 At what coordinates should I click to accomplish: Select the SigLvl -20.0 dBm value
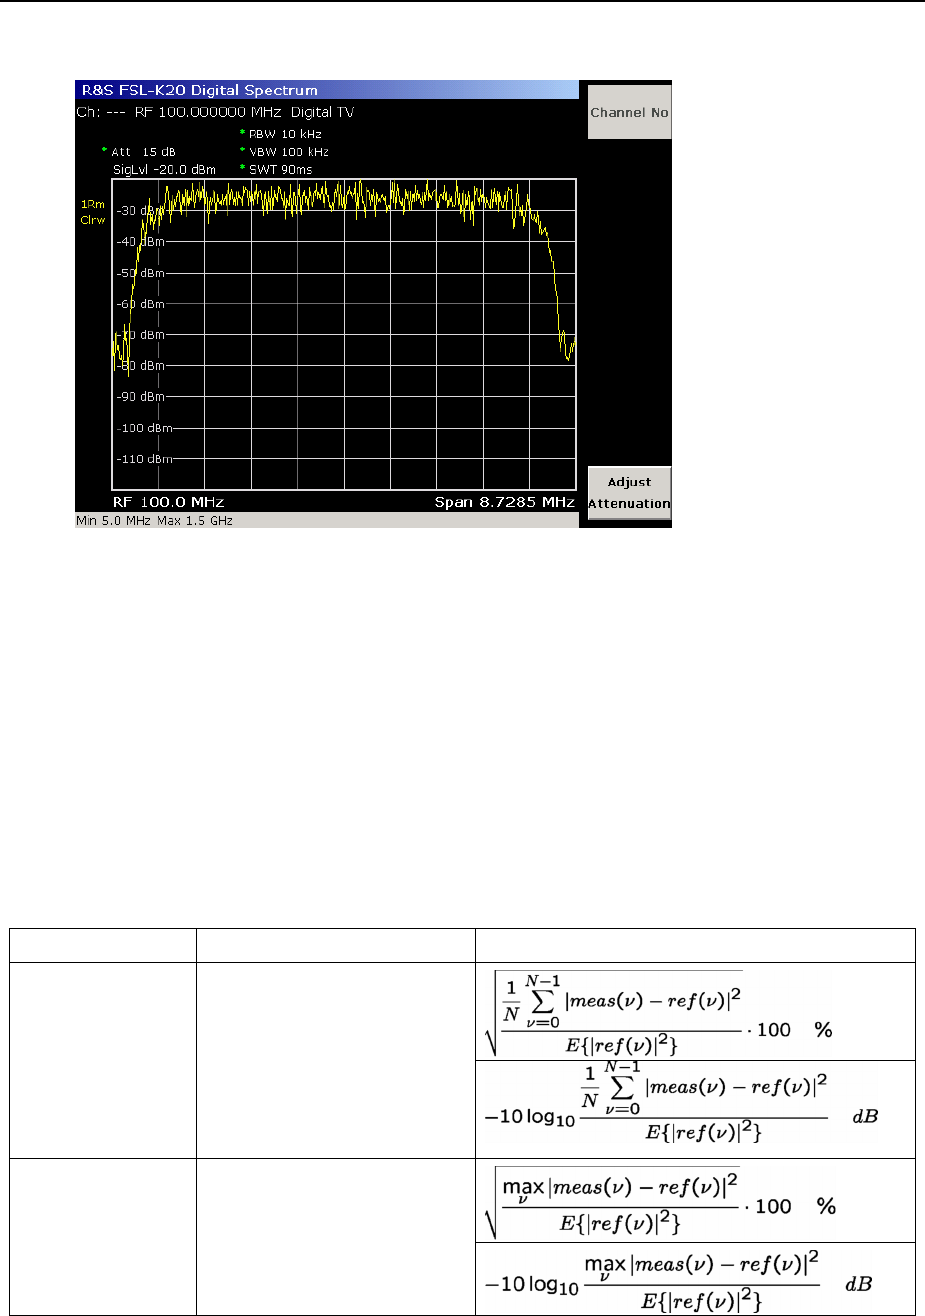click(163, 170)
